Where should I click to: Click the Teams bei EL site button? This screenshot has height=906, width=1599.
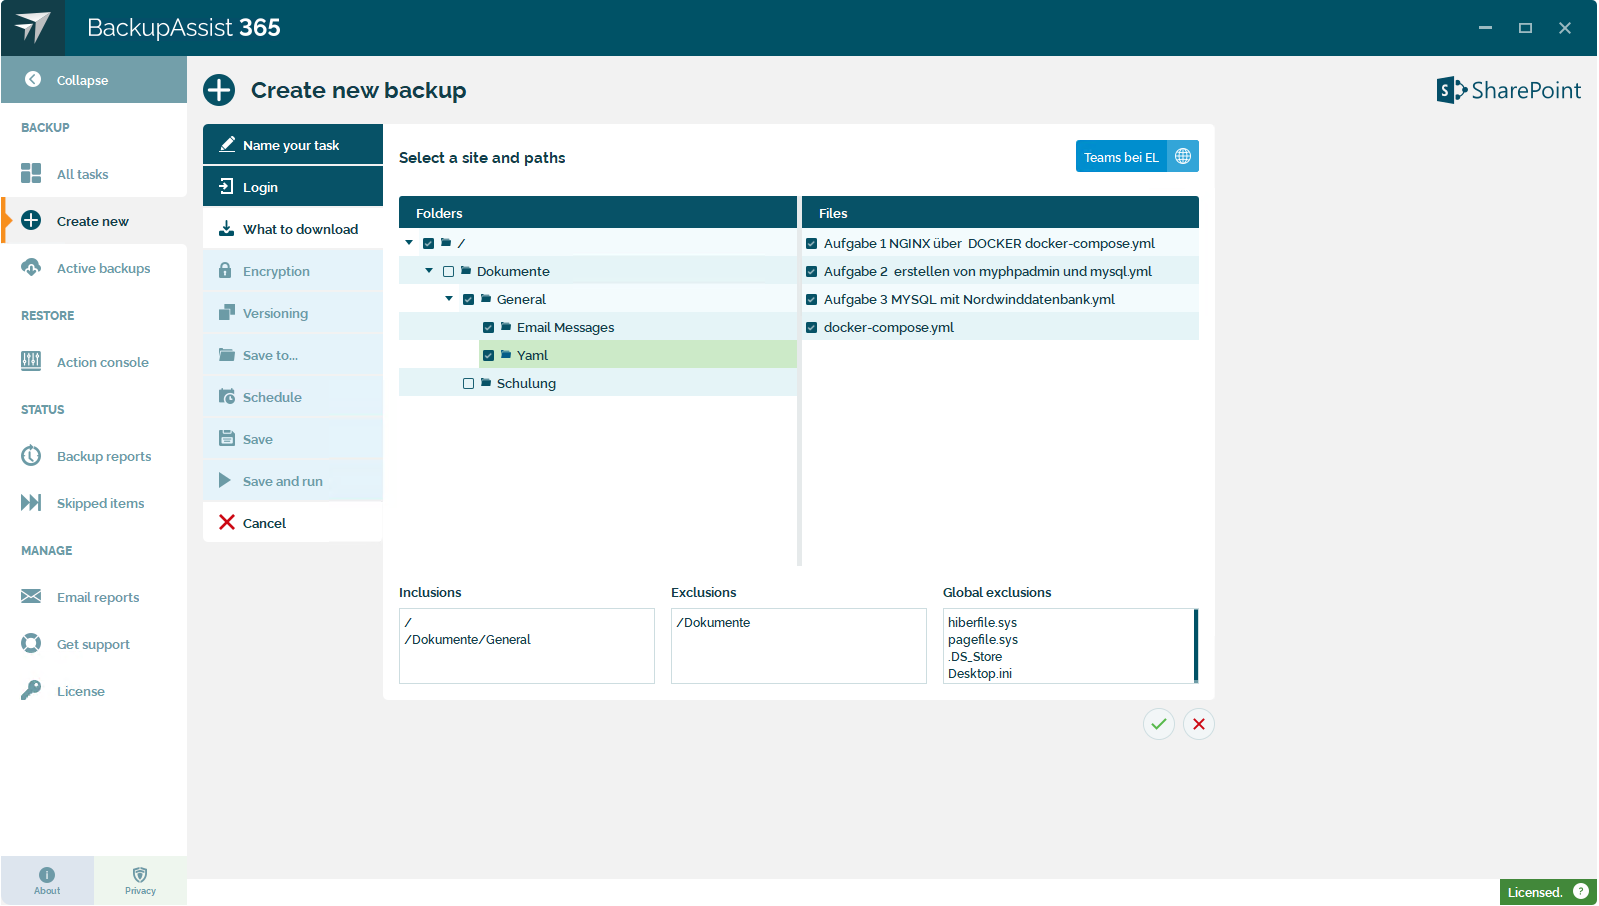[x=1121, y=156]
